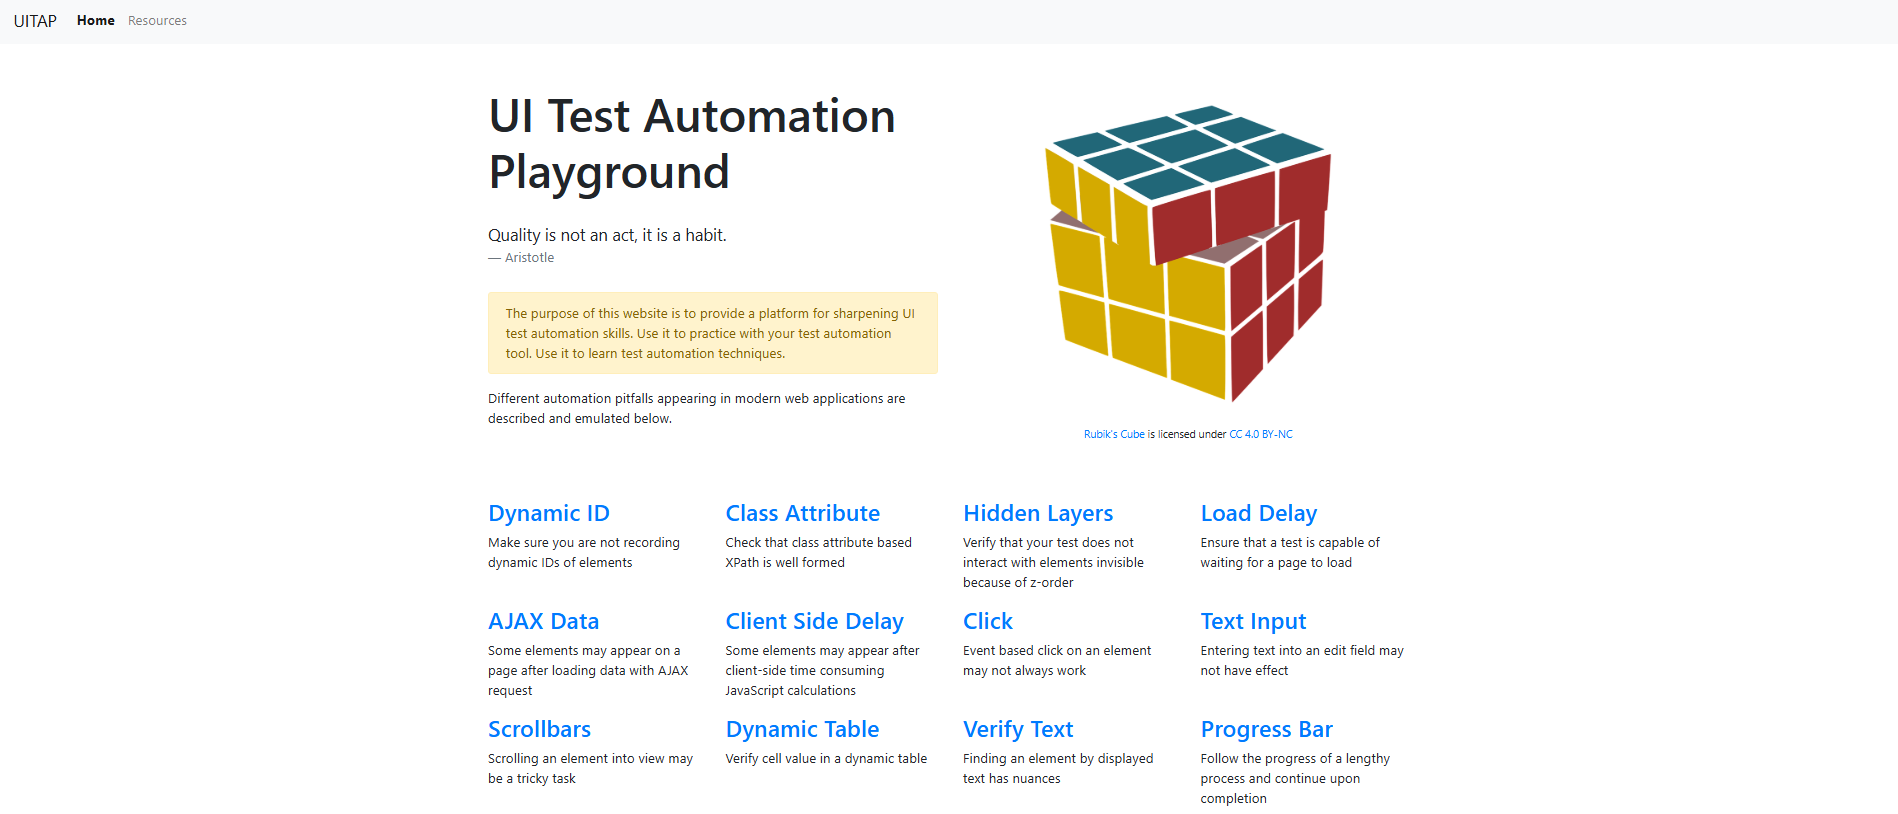Click the Rubik's Cube image

(1187, 252)
